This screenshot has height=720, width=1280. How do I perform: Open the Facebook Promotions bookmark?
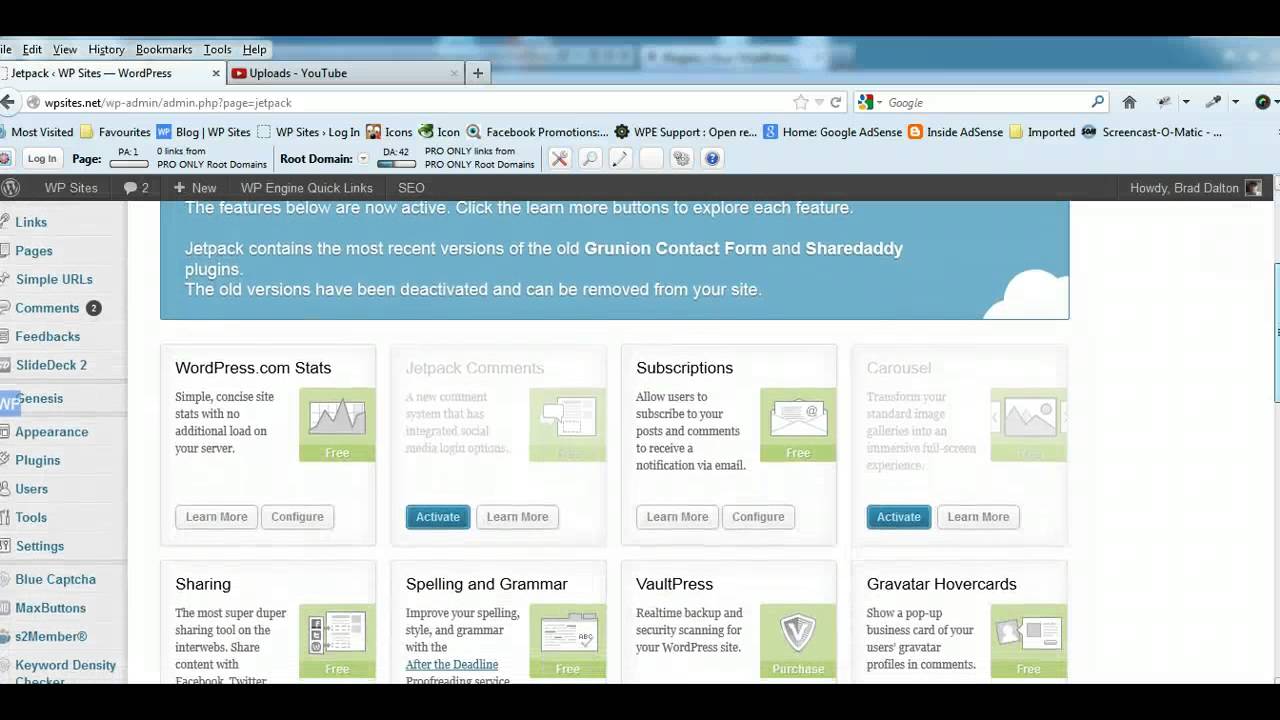[537, 132]
